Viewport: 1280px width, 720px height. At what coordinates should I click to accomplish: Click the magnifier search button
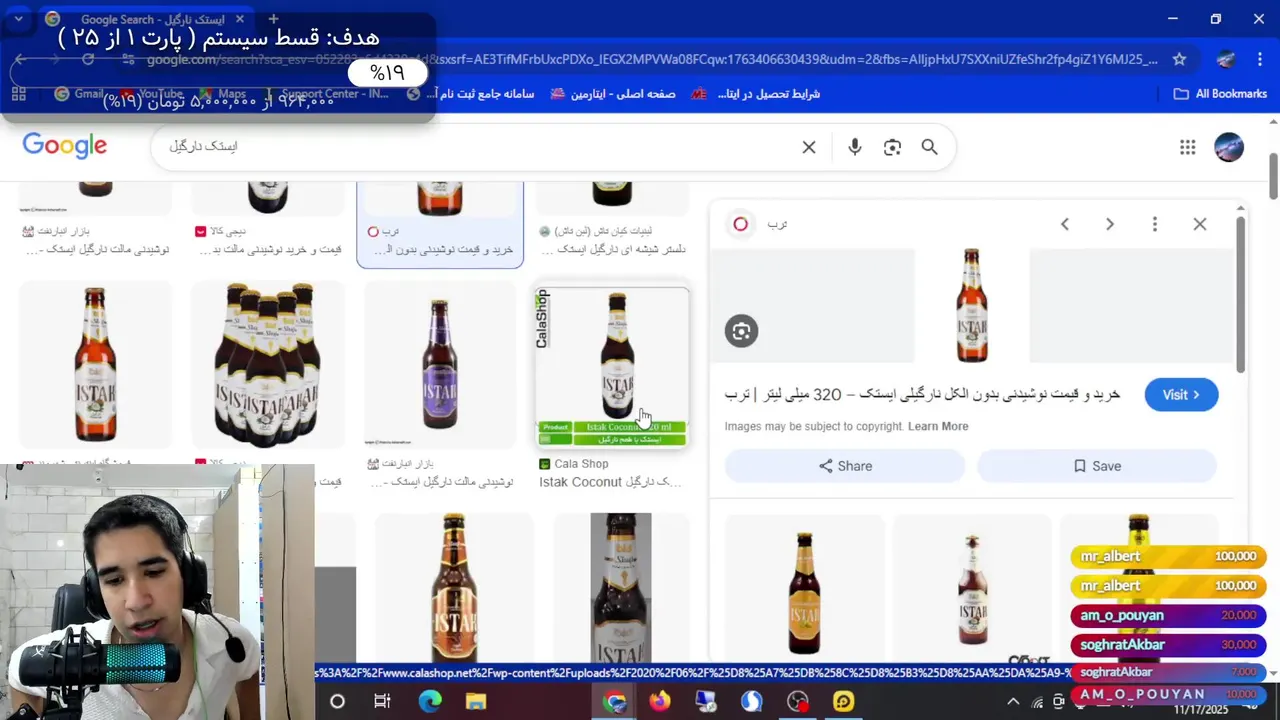[x=929, y=147]
